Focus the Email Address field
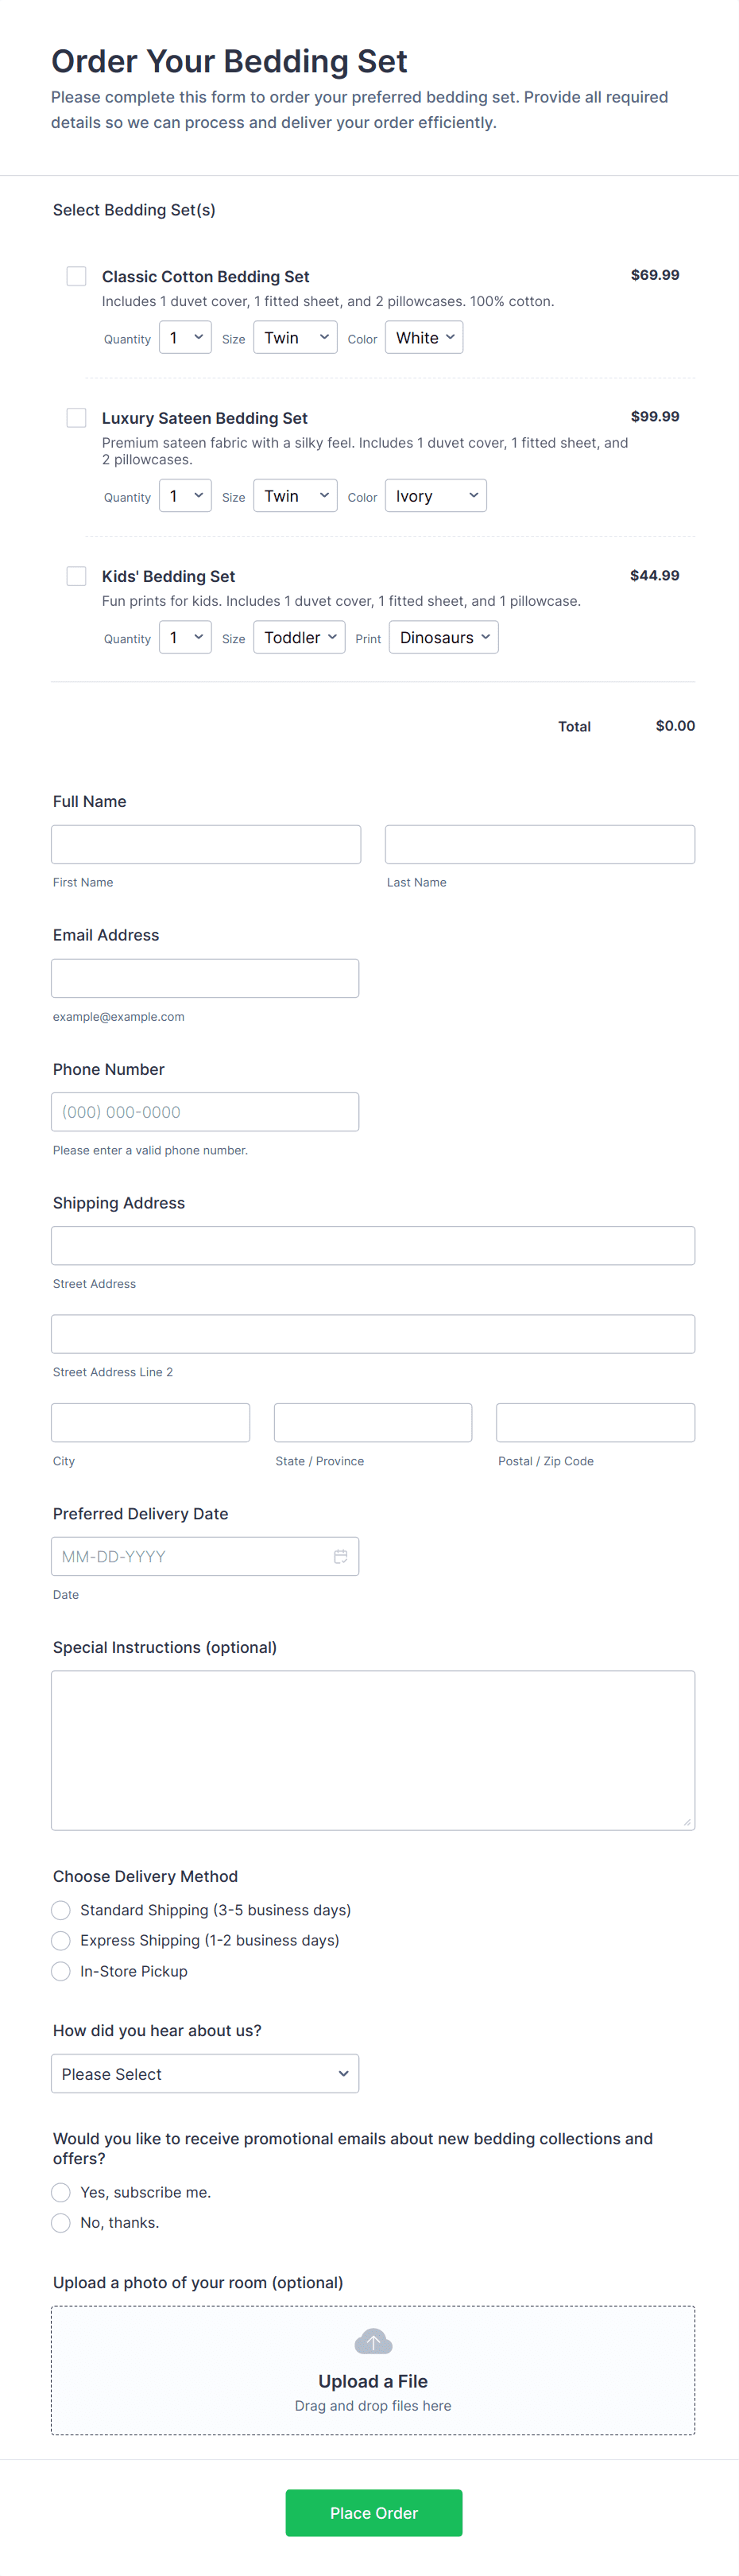Viewport: 739px width, 2576px height. pos(205,978)
